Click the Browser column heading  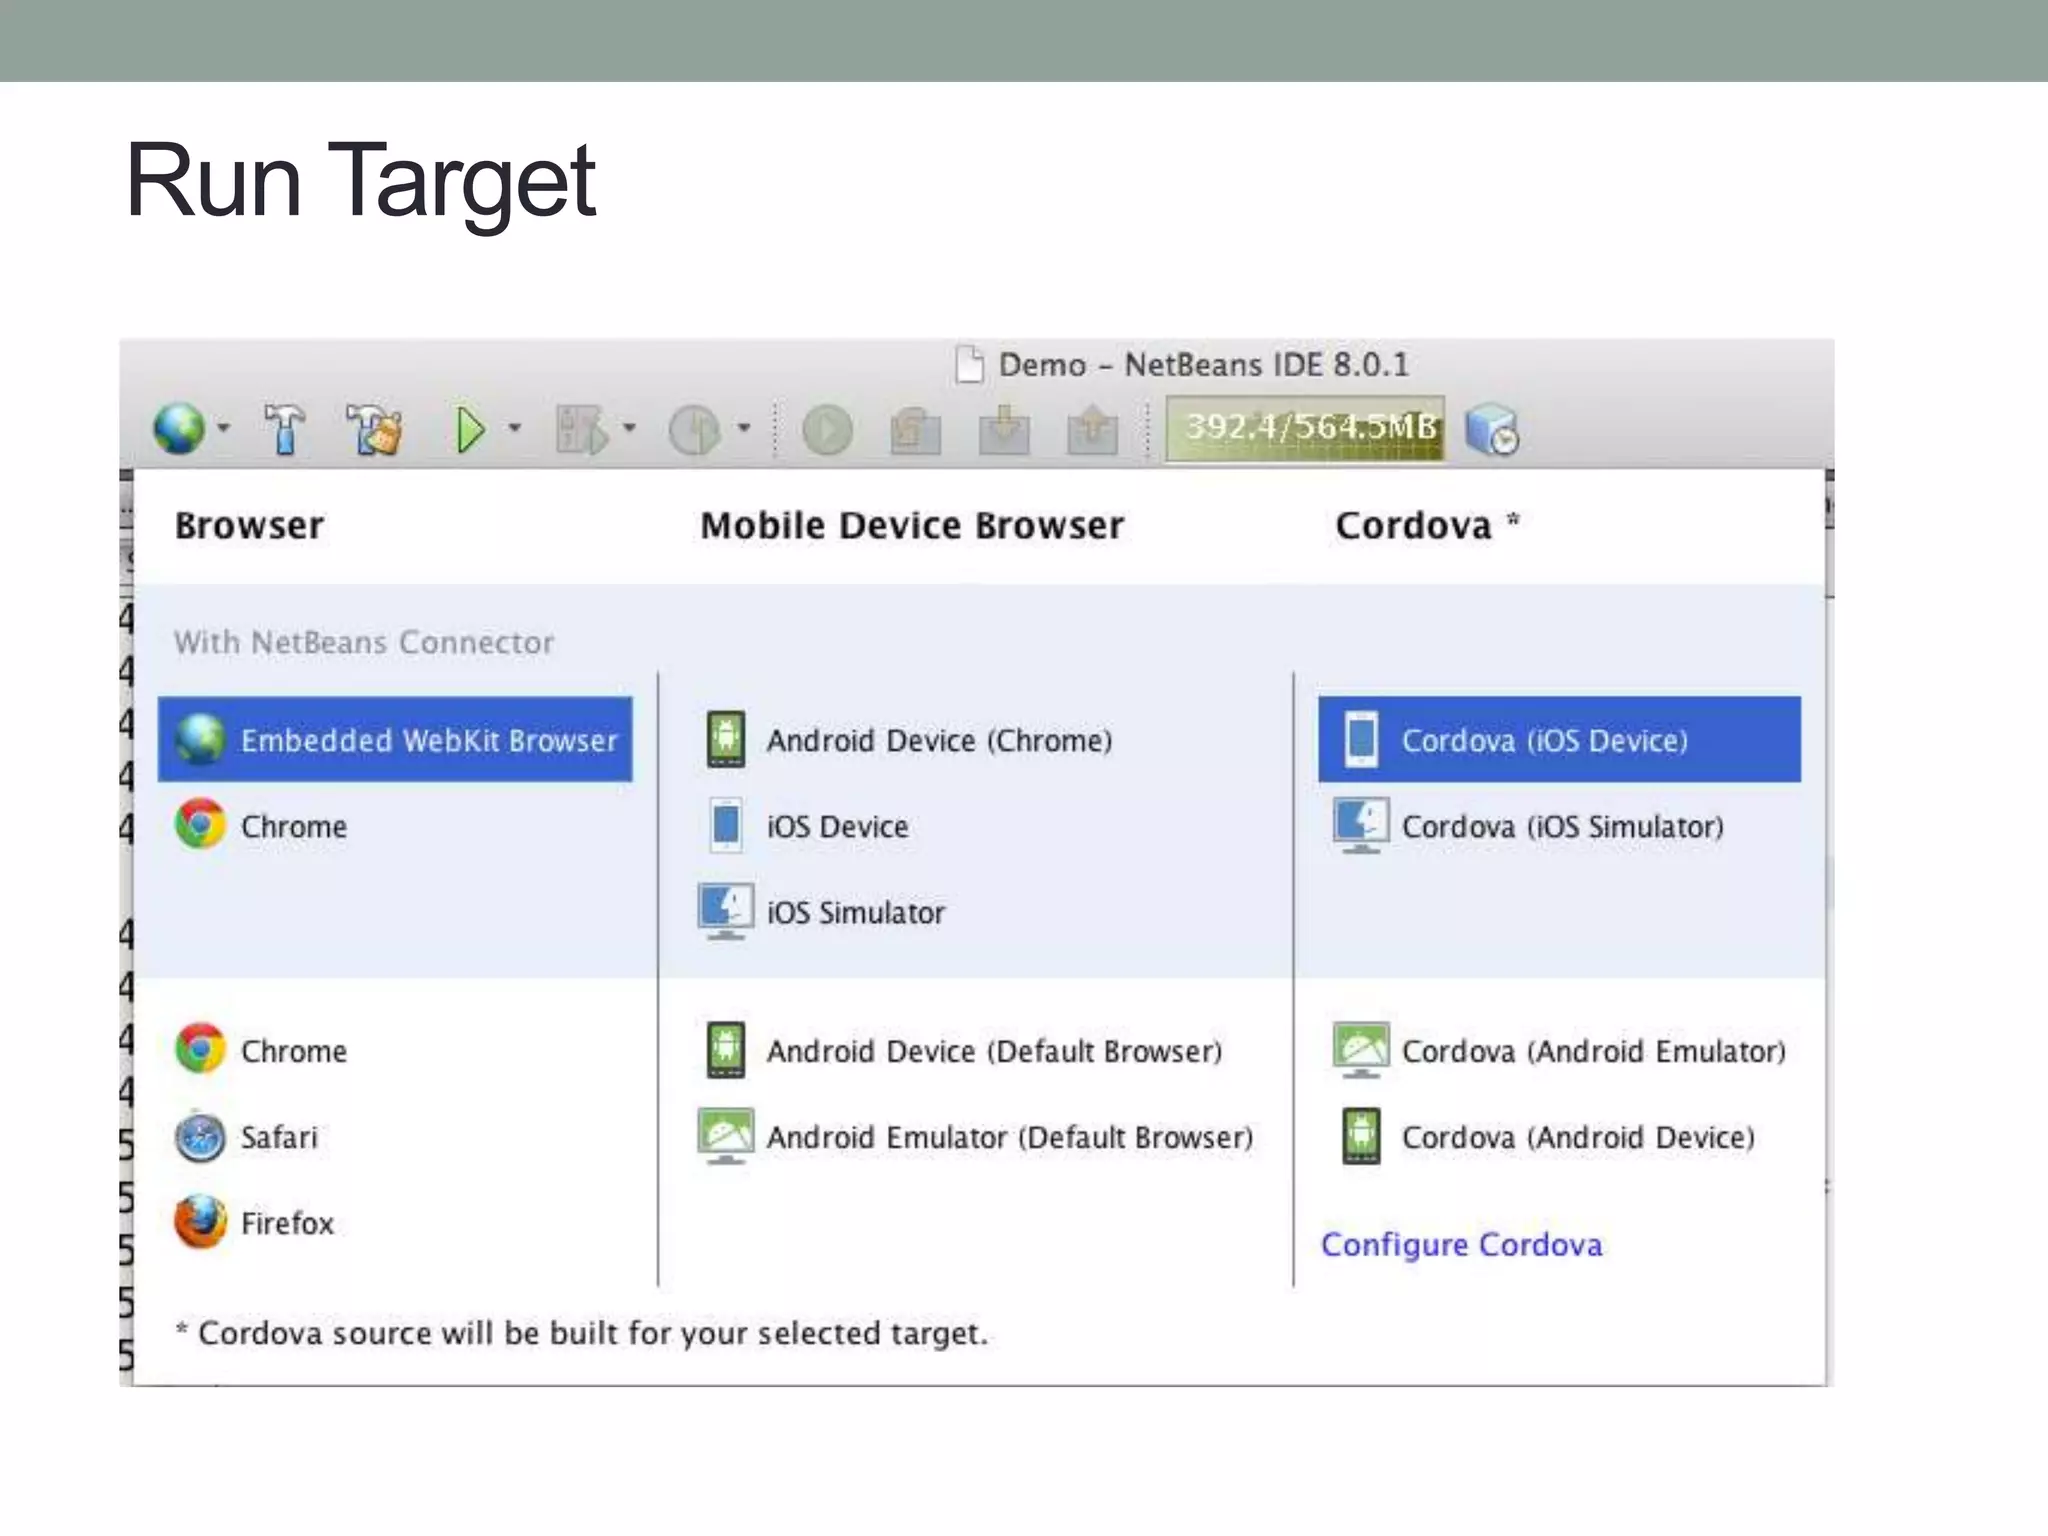point(249,526)
